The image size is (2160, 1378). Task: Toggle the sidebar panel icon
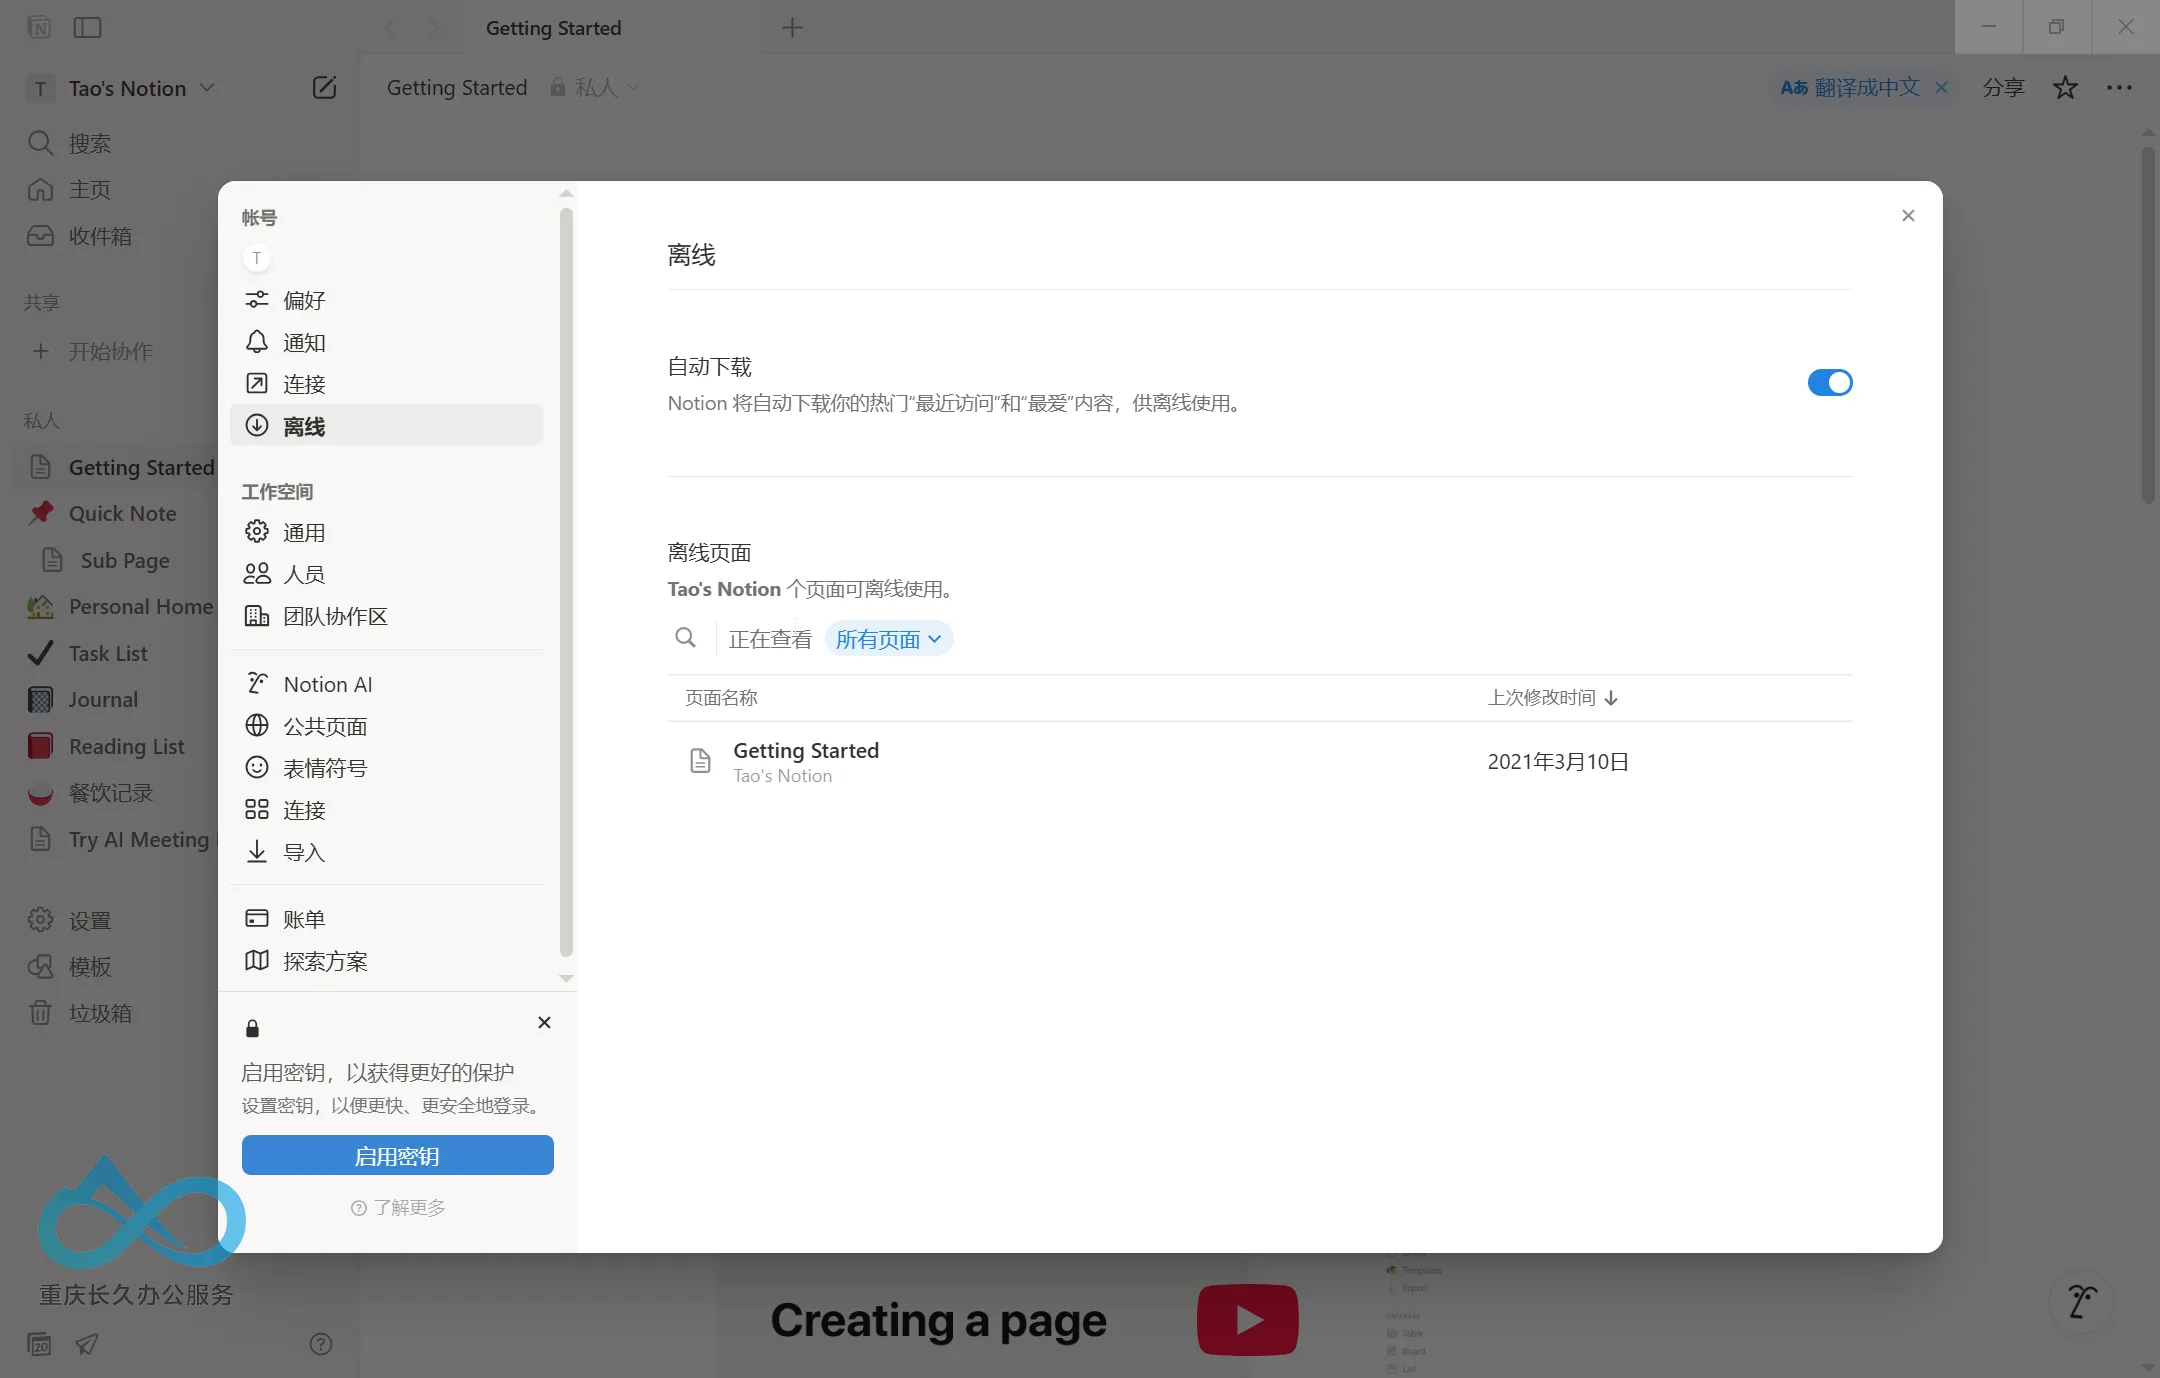(x=88, y=27)
